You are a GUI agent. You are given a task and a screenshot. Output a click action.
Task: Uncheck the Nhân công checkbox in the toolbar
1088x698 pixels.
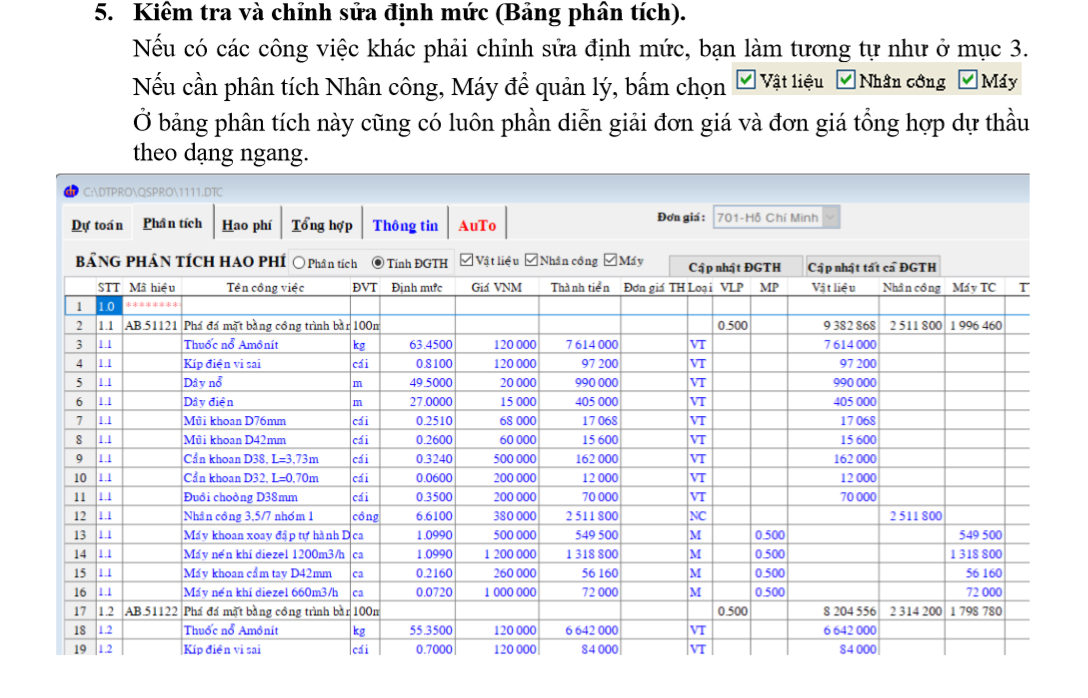[x=531, y=261]
